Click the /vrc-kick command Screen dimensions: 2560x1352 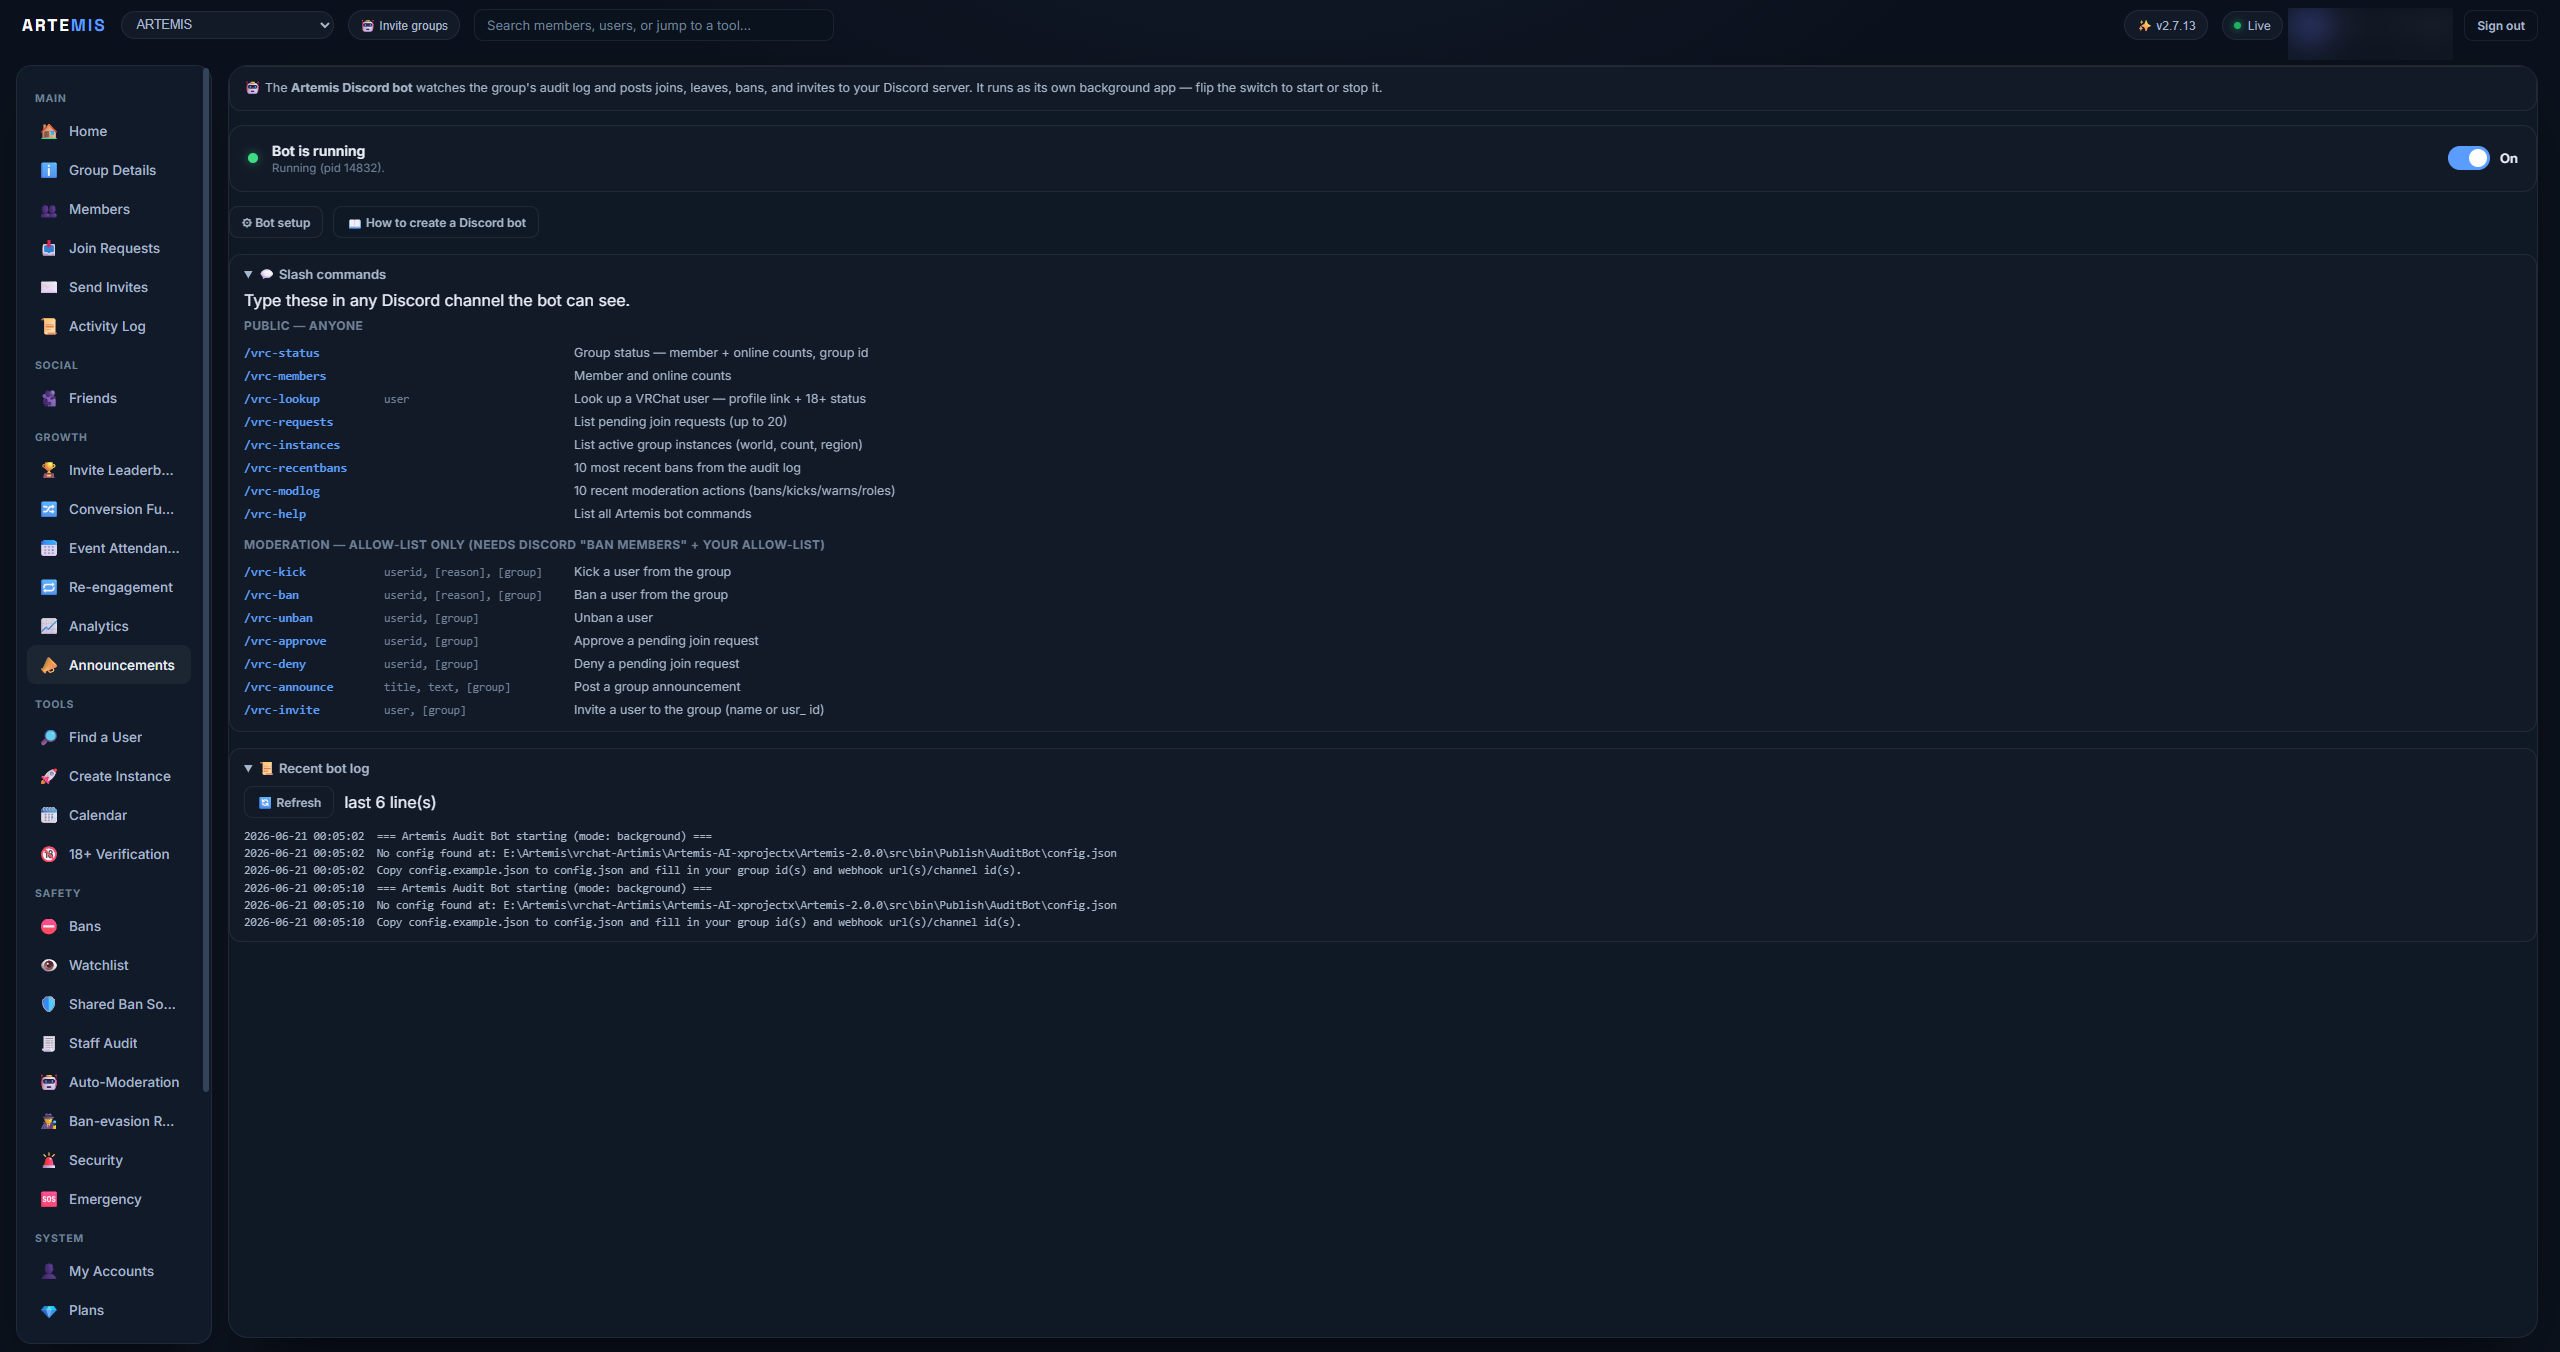point(275,572)
